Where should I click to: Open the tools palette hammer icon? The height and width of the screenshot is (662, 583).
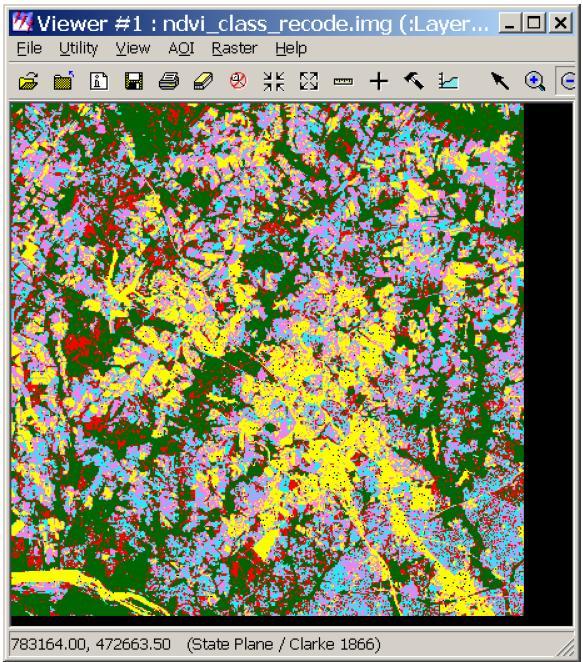(x=414, y=81)
